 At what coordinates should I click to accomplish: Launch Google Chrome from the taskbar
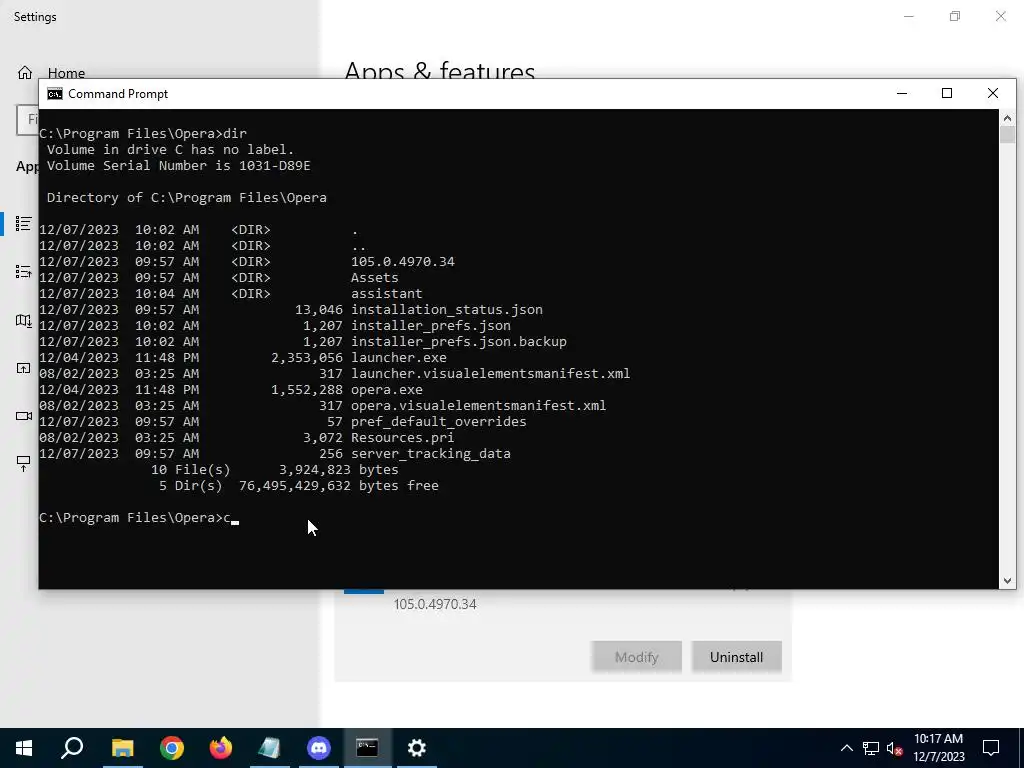(172, 748)
